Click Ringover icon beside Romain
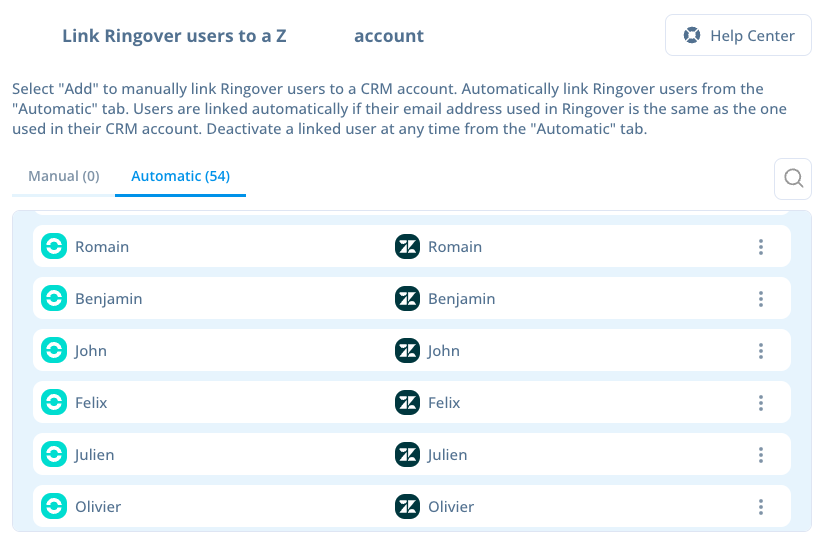 (54, 247)
